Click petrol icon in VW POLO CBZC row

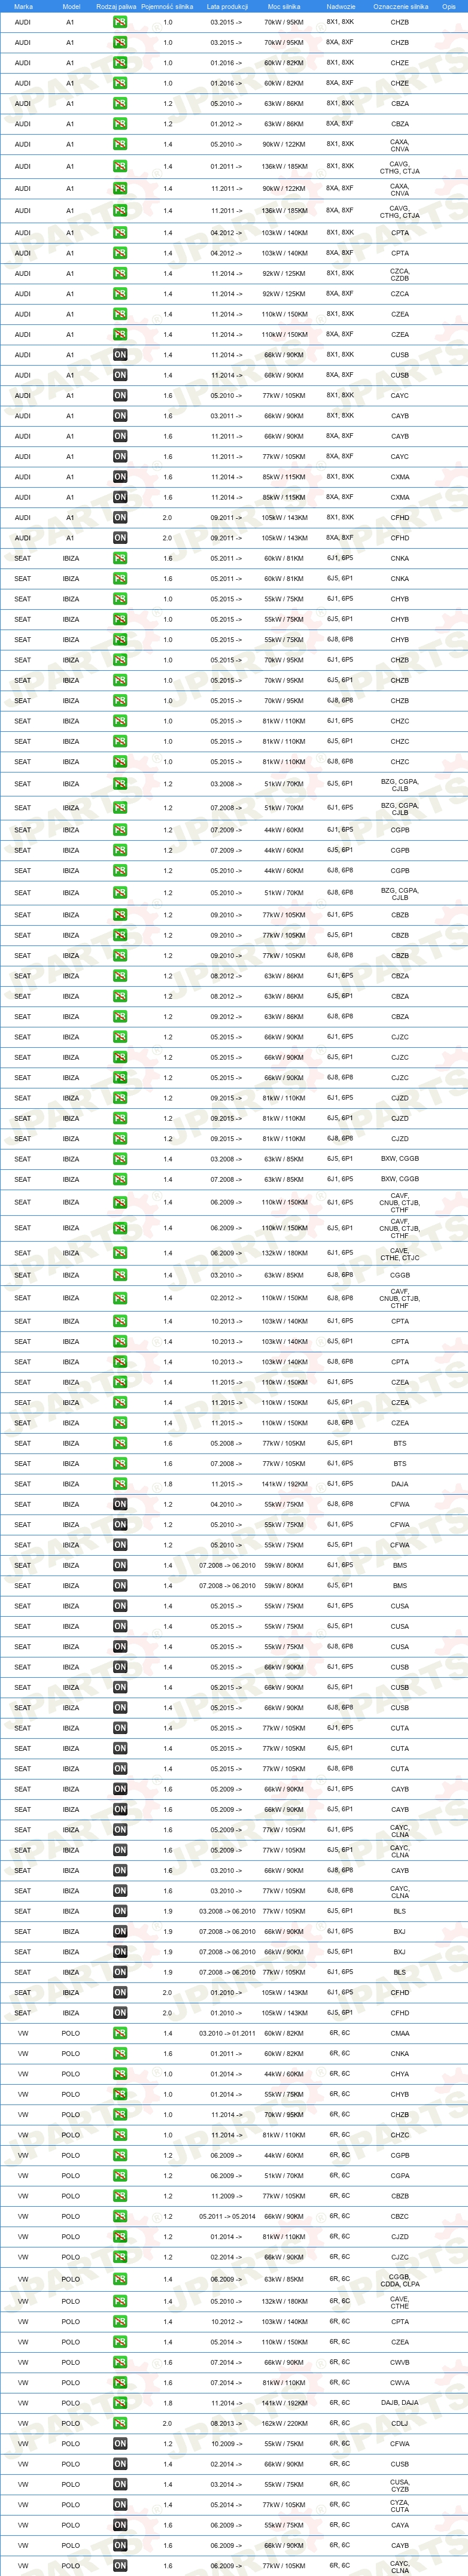[120, 2216]
